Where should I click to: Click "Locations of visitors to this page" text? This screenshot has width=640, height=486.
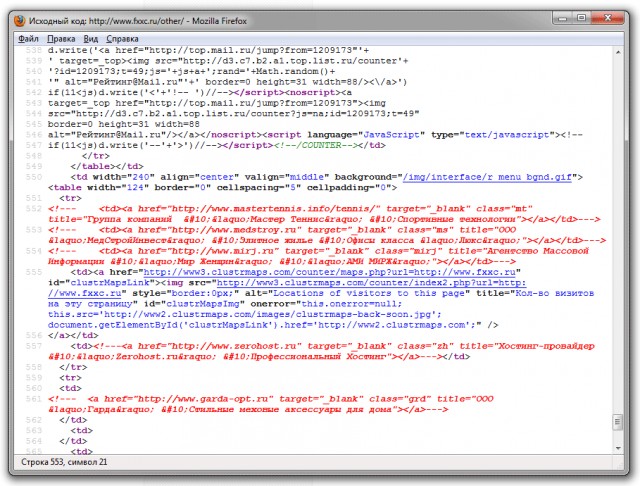[x=371, y=293]
